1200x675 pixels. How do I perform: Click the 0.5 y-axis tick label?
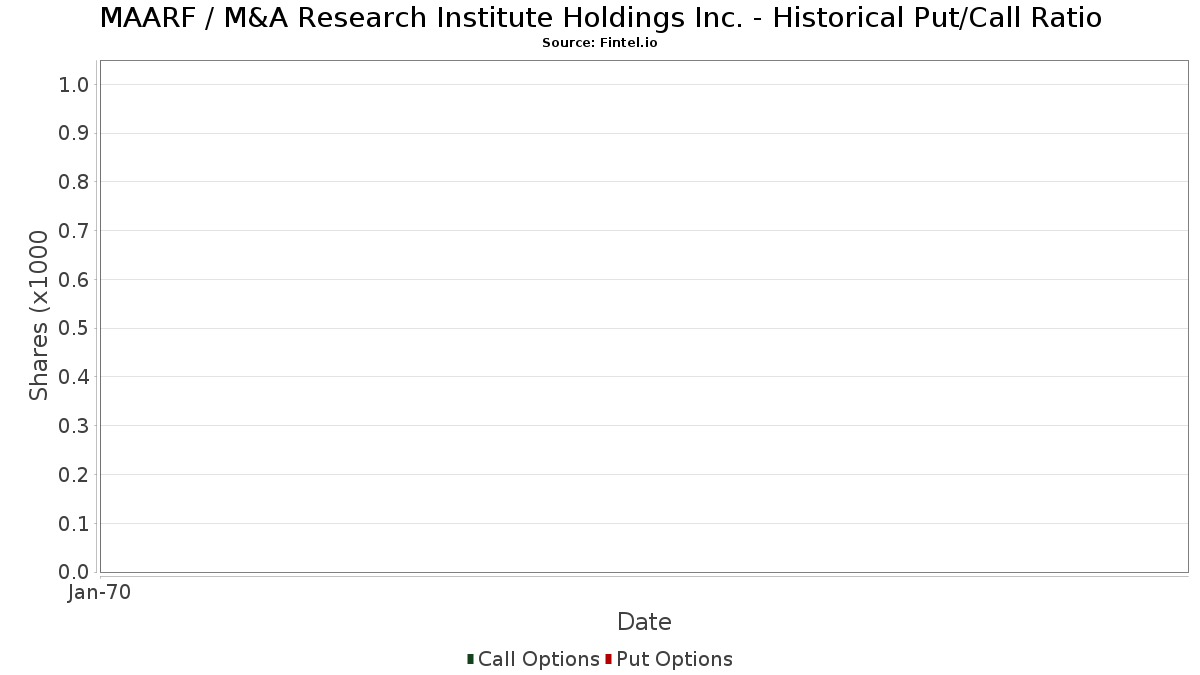(x=75, y=328)
